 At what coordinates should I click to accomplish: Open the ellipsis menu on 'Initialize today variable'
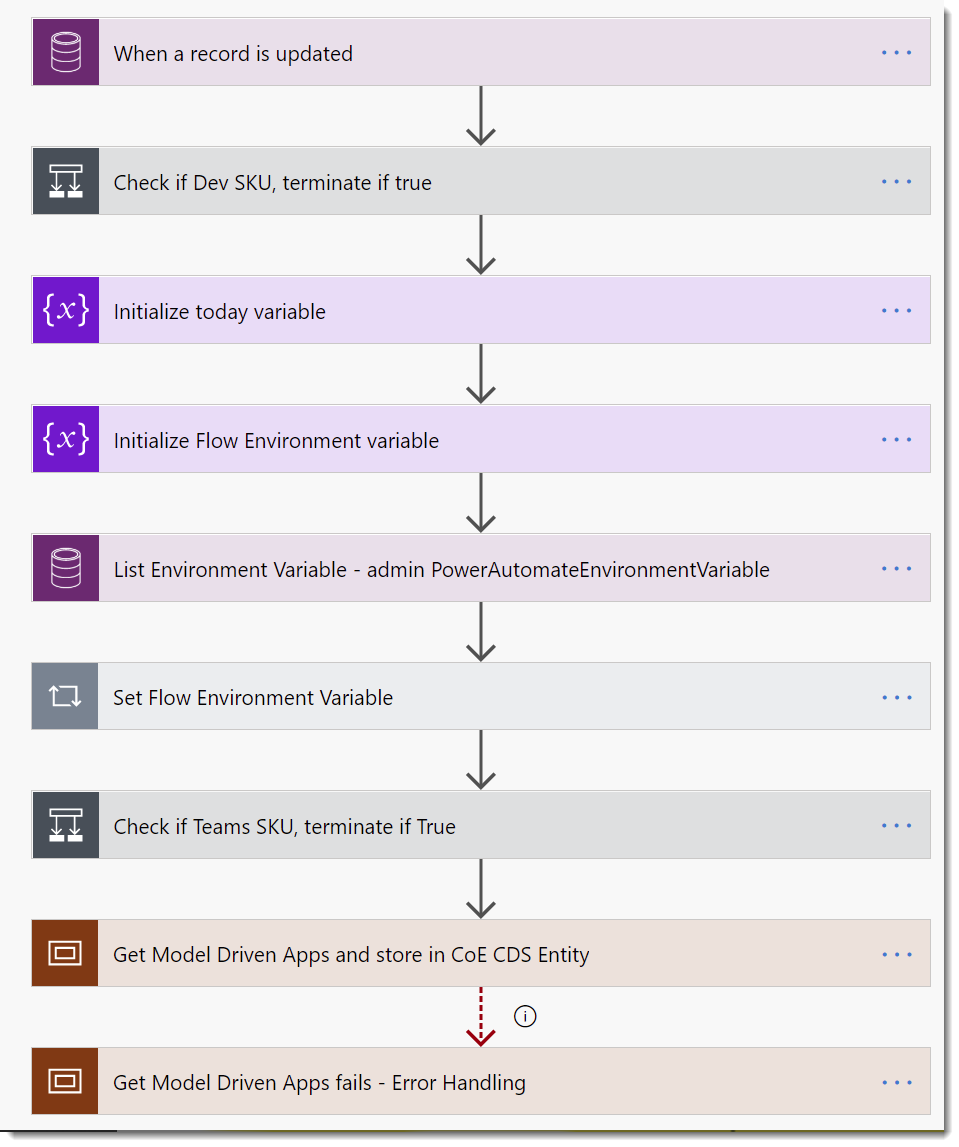pos(896,310)
